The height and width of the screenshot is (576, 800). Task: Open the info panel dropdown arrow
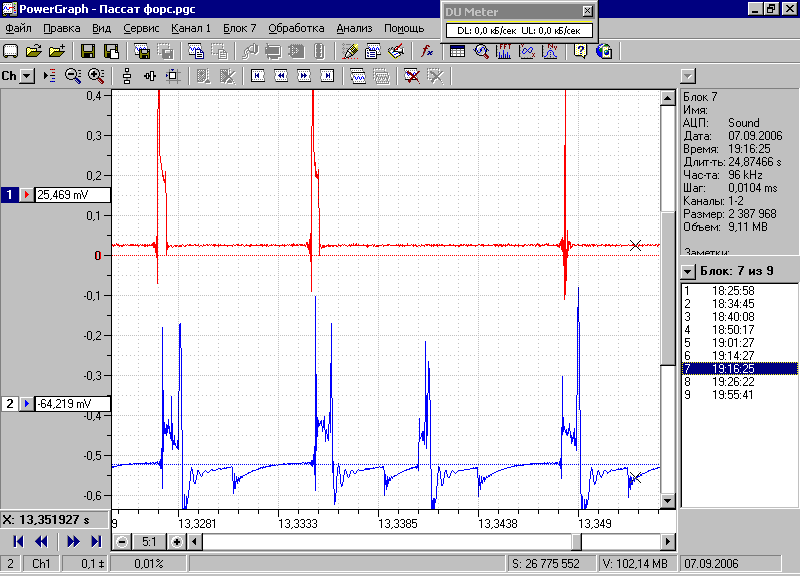(x=688, y=76)
